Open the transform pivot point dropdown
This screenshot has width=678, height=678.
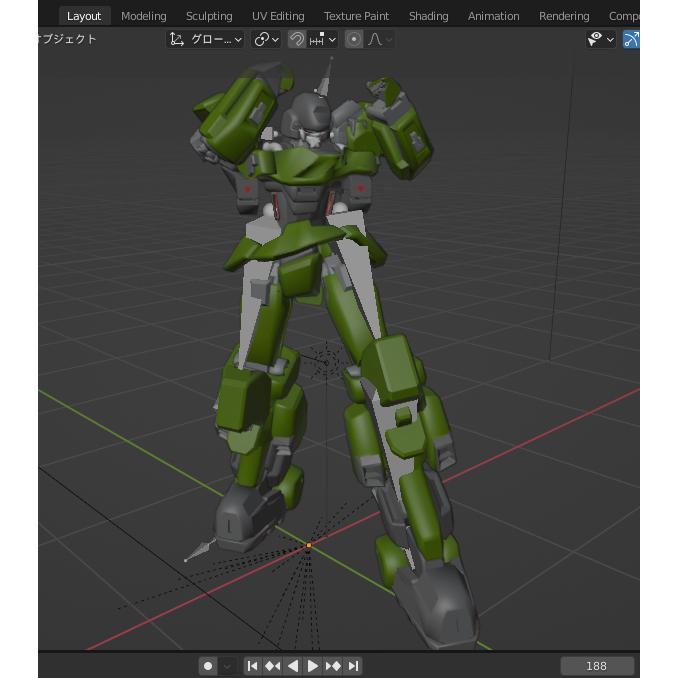tap(266, 39)
